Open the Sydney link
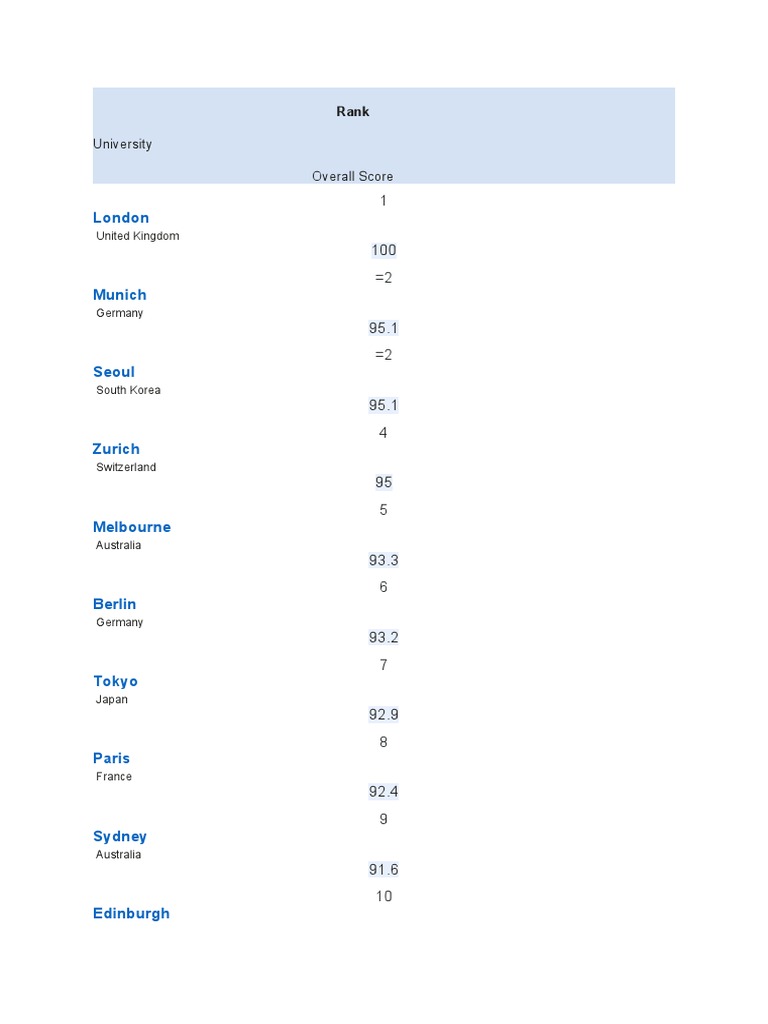This screenshot has height=1024, width=768. (120, 836)
